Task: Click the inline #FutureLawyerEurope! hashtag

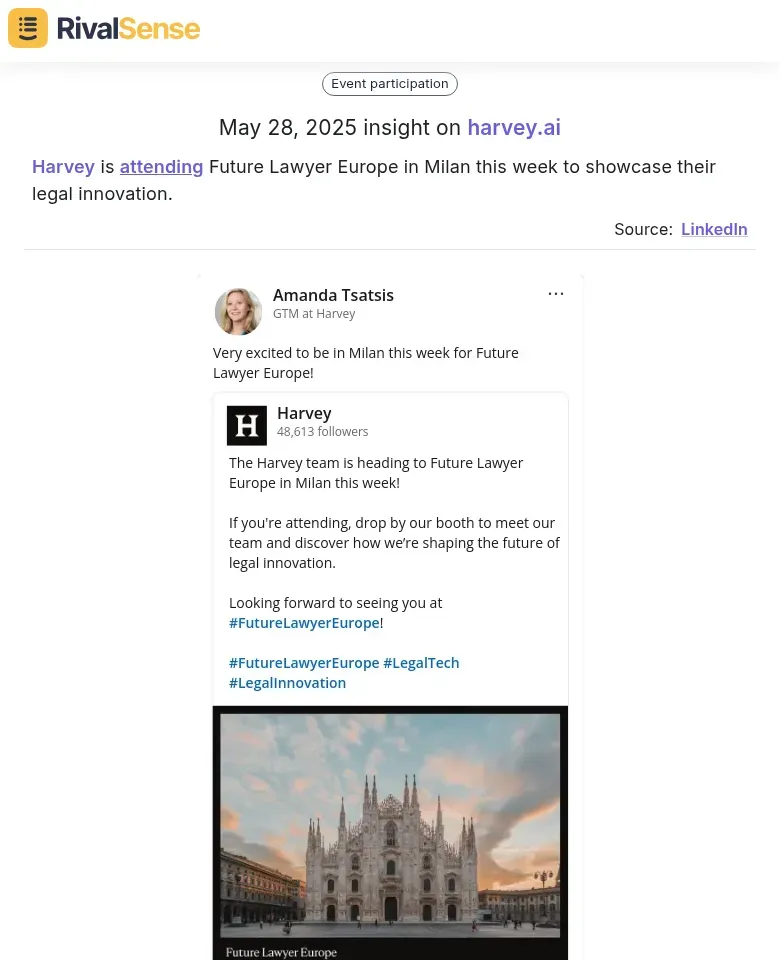Action: [306, 623]
